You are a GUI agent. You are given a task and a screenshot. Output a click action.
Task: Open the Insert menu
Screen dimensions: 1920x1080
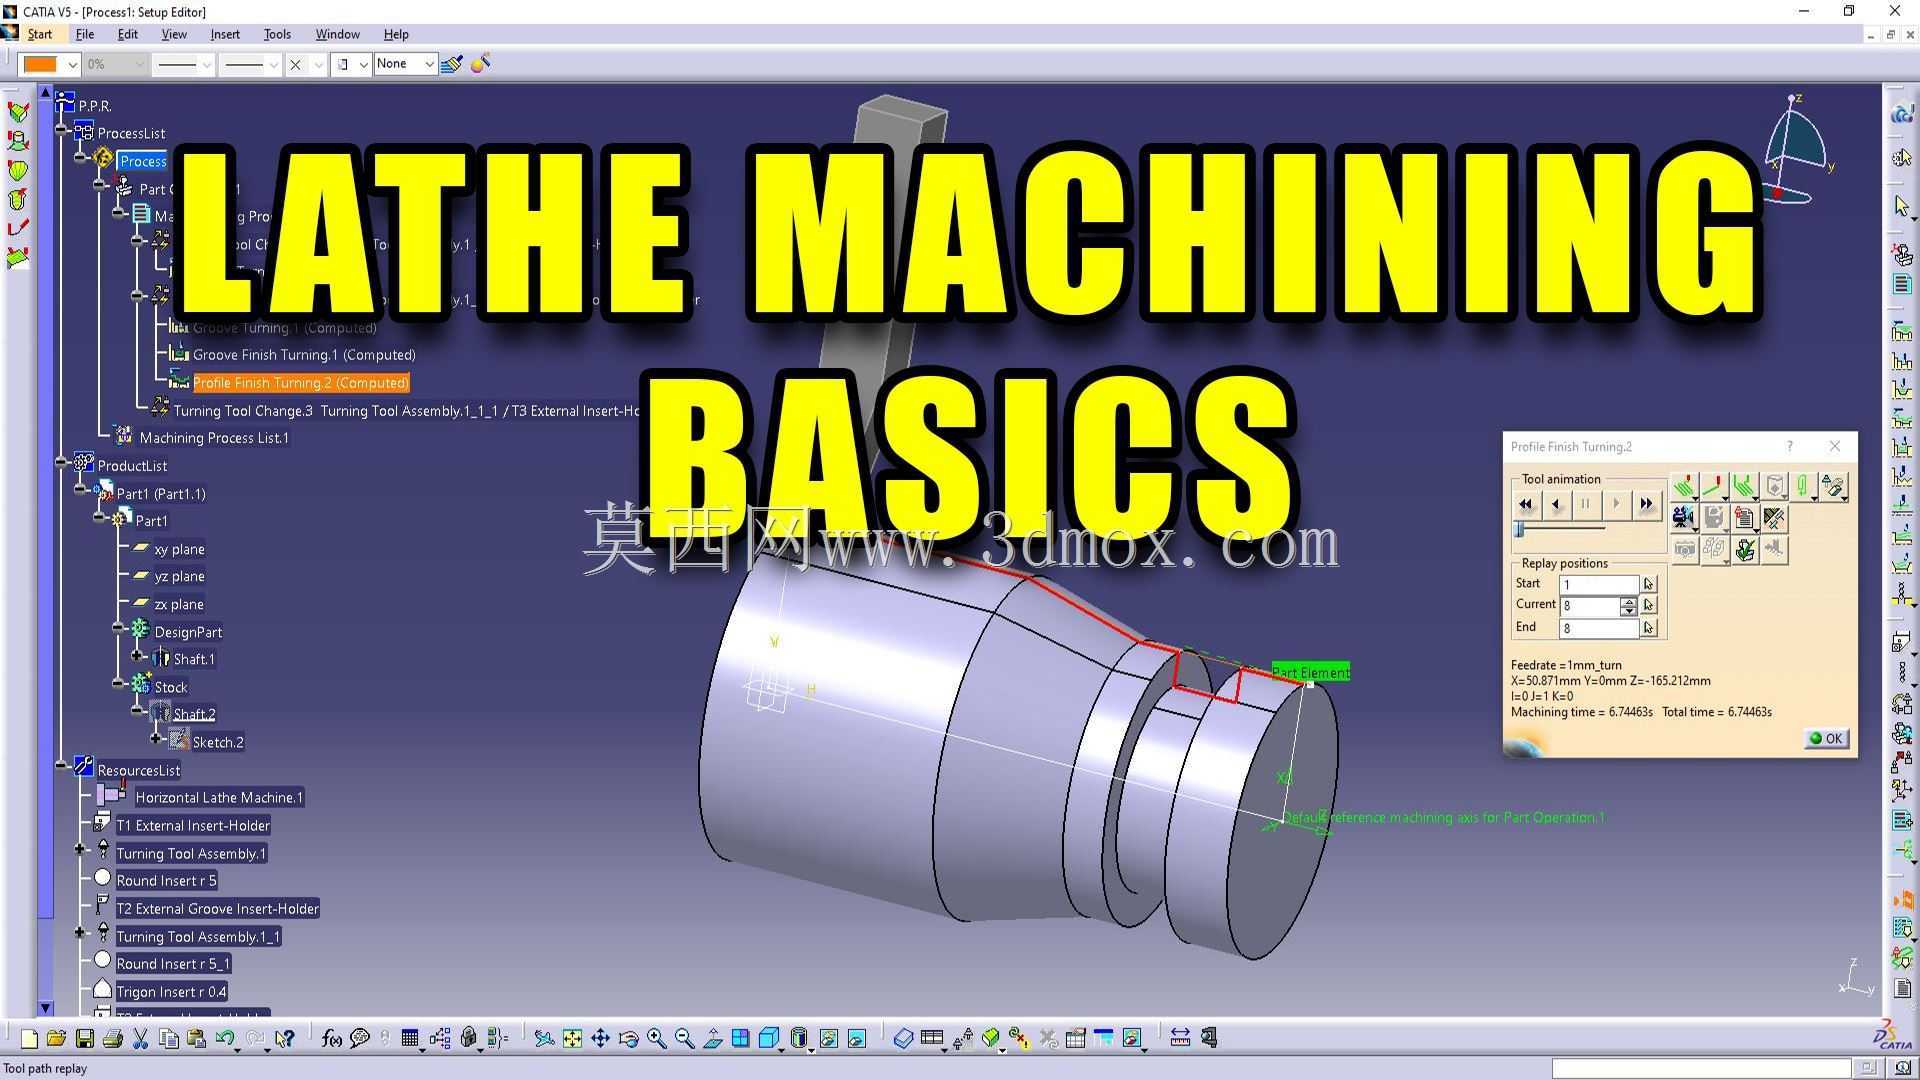click(225, 34)
